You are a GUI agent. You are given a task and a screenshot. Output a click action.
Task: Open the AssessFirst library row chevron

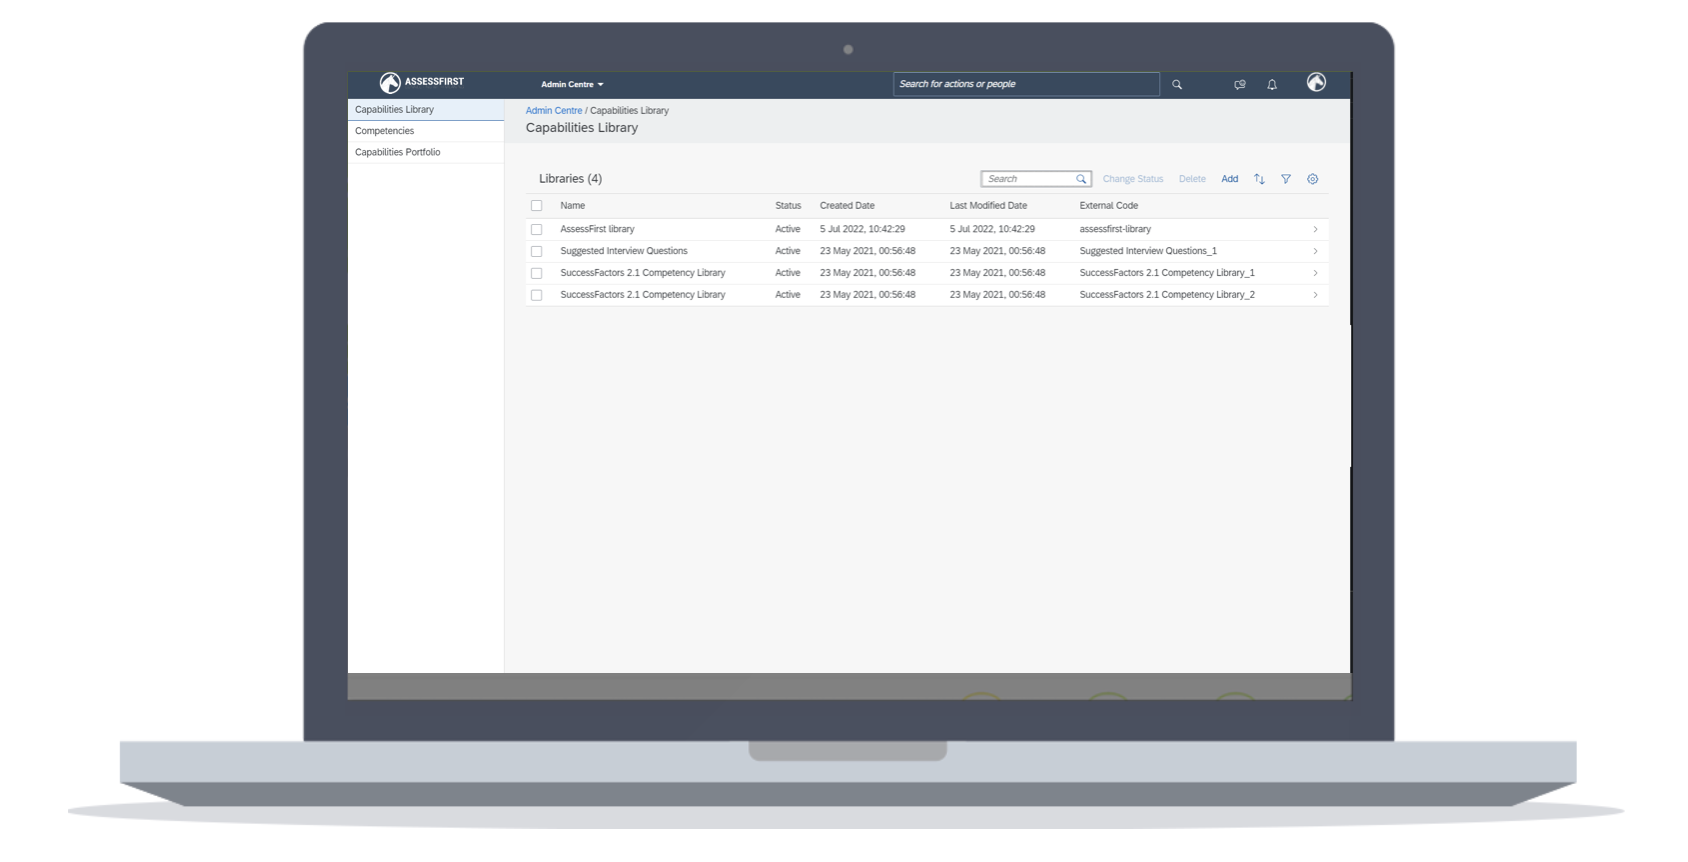tap(1315, 230)
